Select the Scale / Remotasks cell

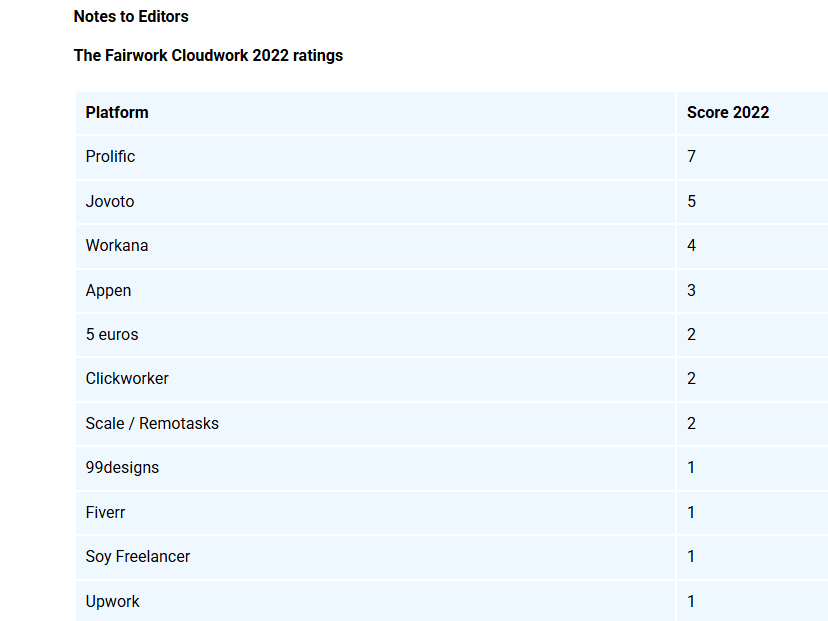coord(152,423)
